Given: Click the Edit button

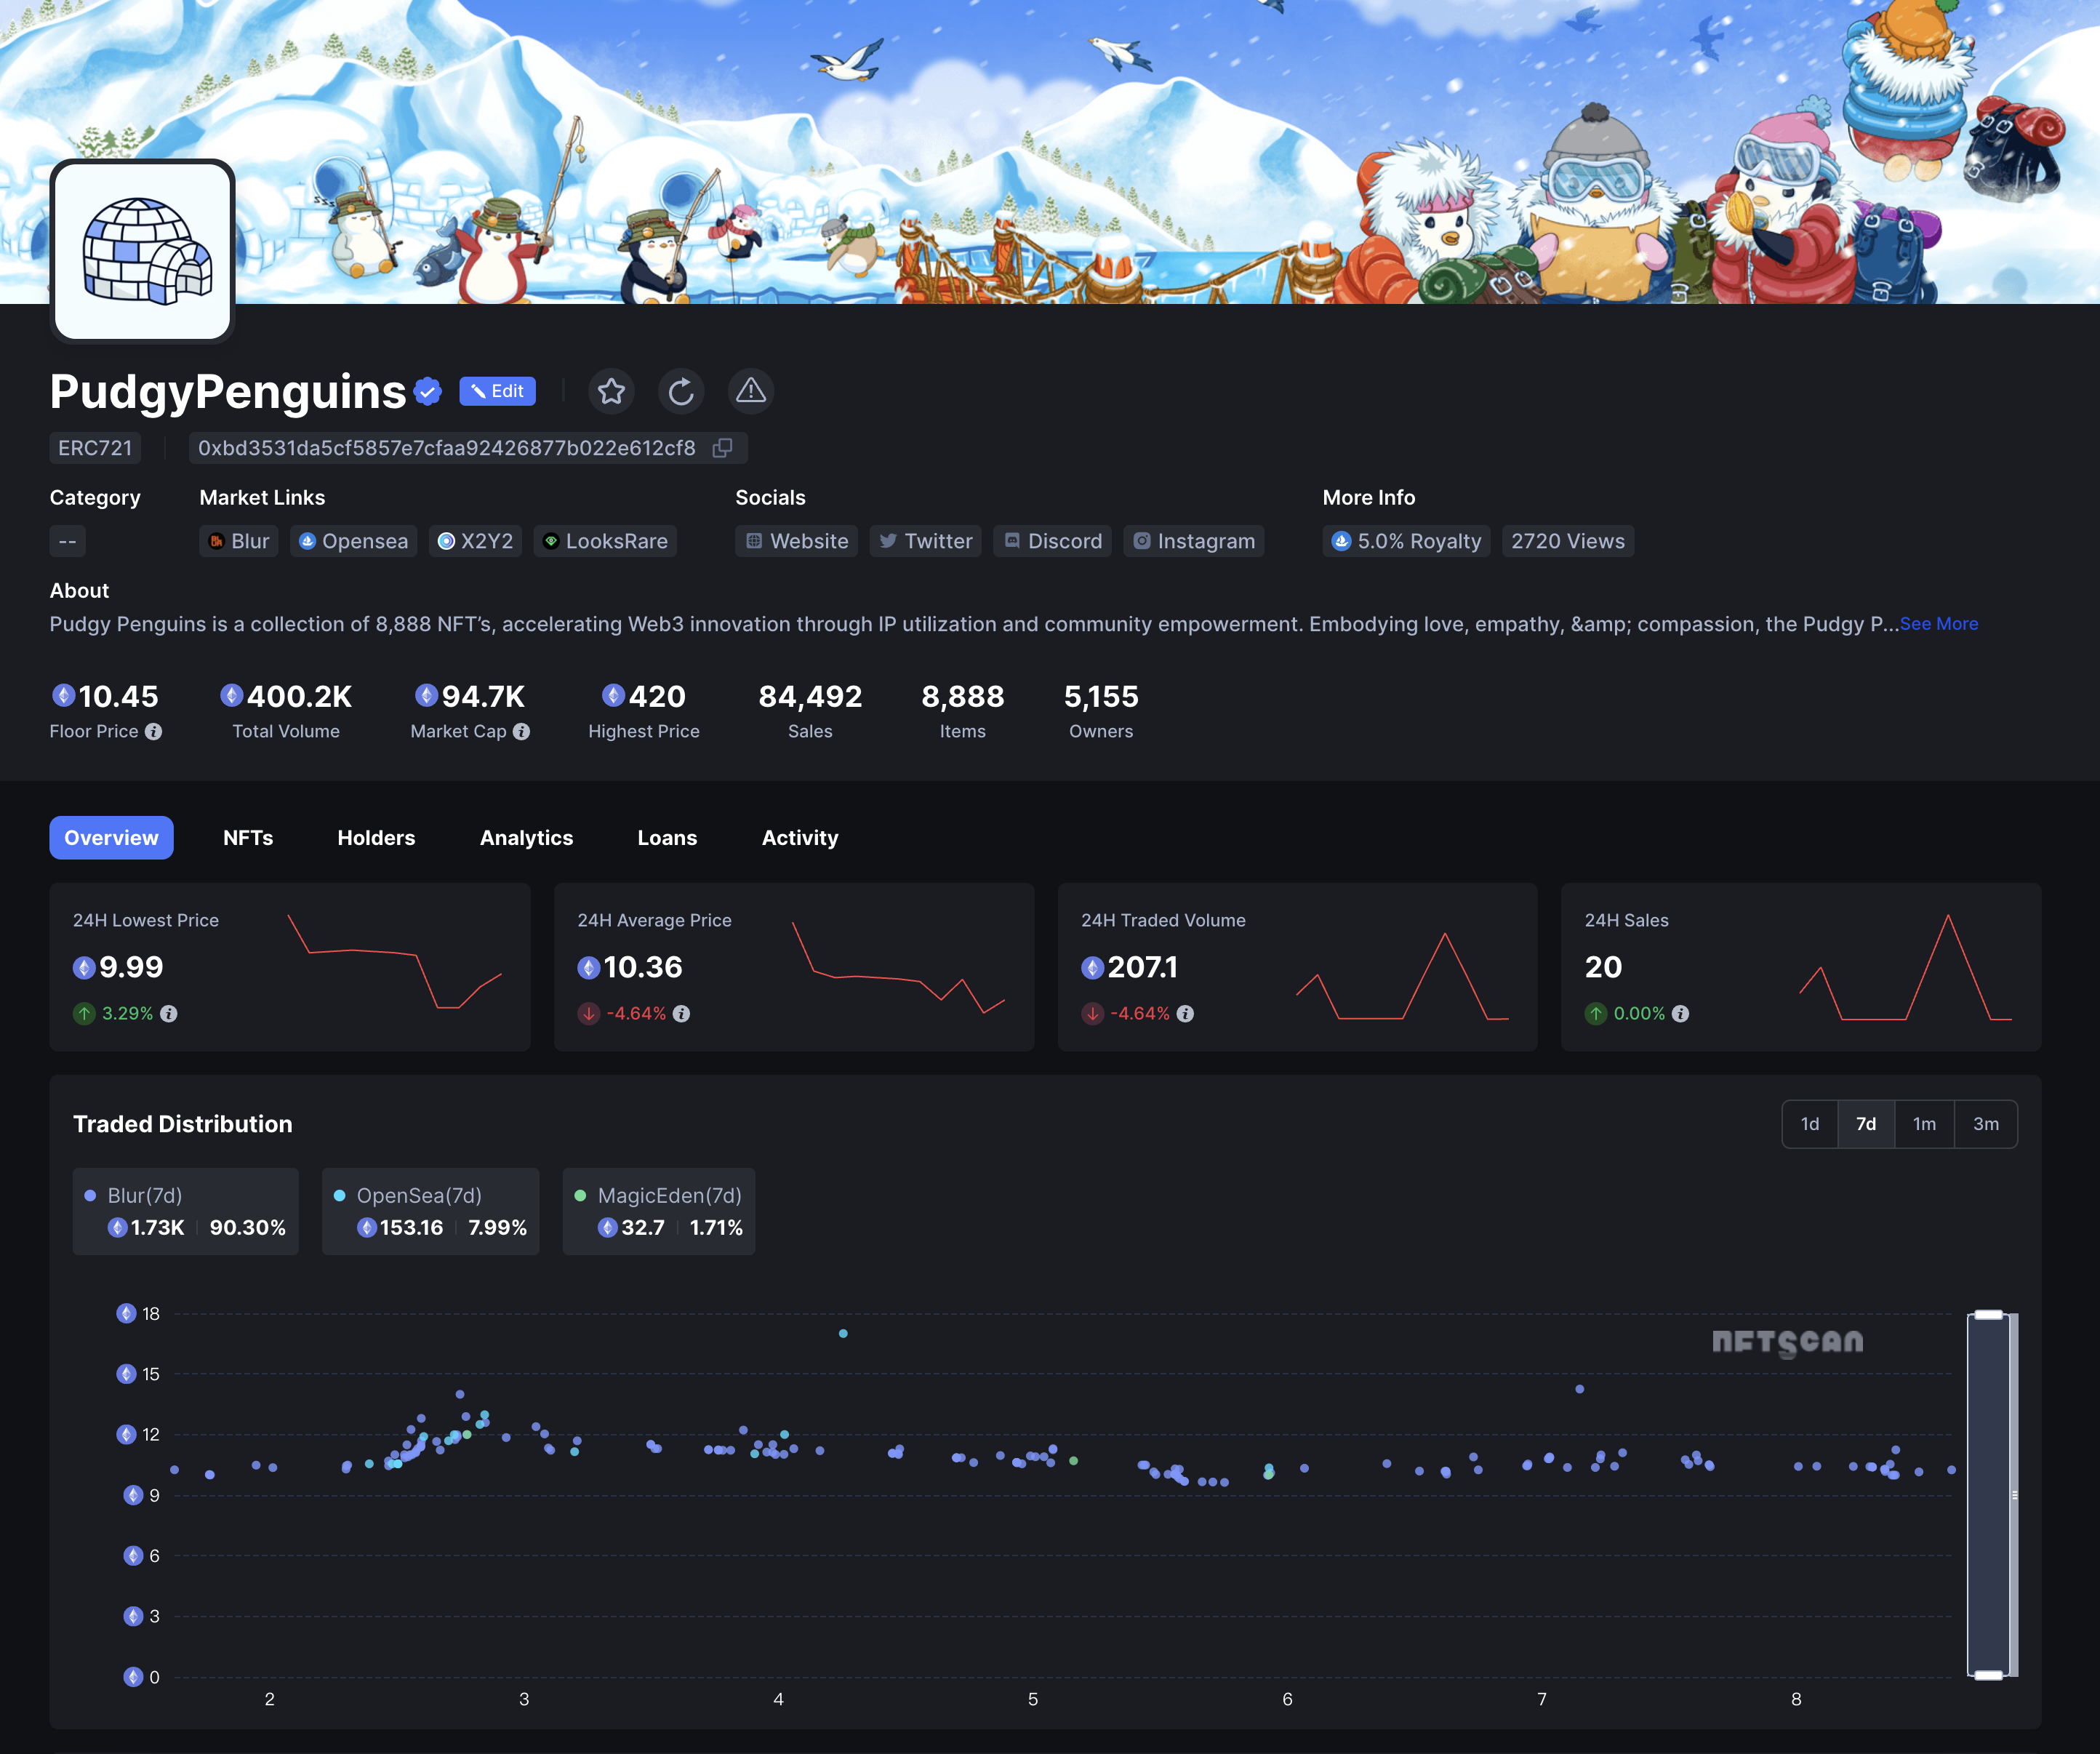Looking at the screenshot, I should click(497, 391).
